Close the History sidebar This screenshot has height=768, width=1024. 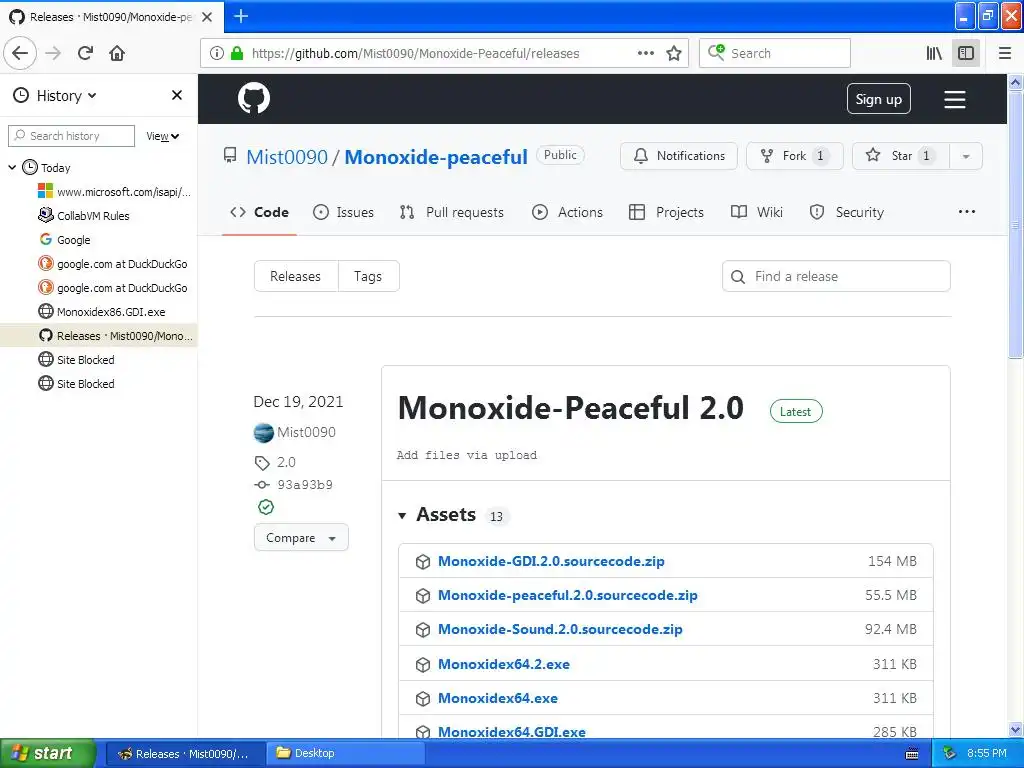coord(176,95)
